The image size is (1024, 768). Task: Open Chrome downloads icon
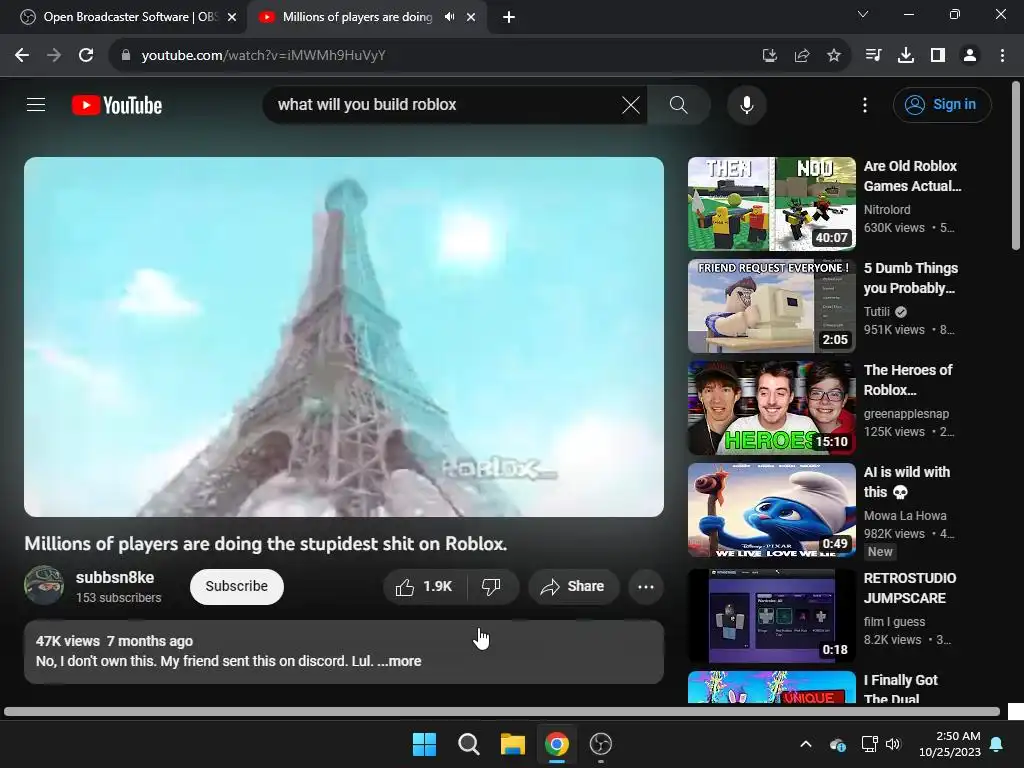[905, 56]
